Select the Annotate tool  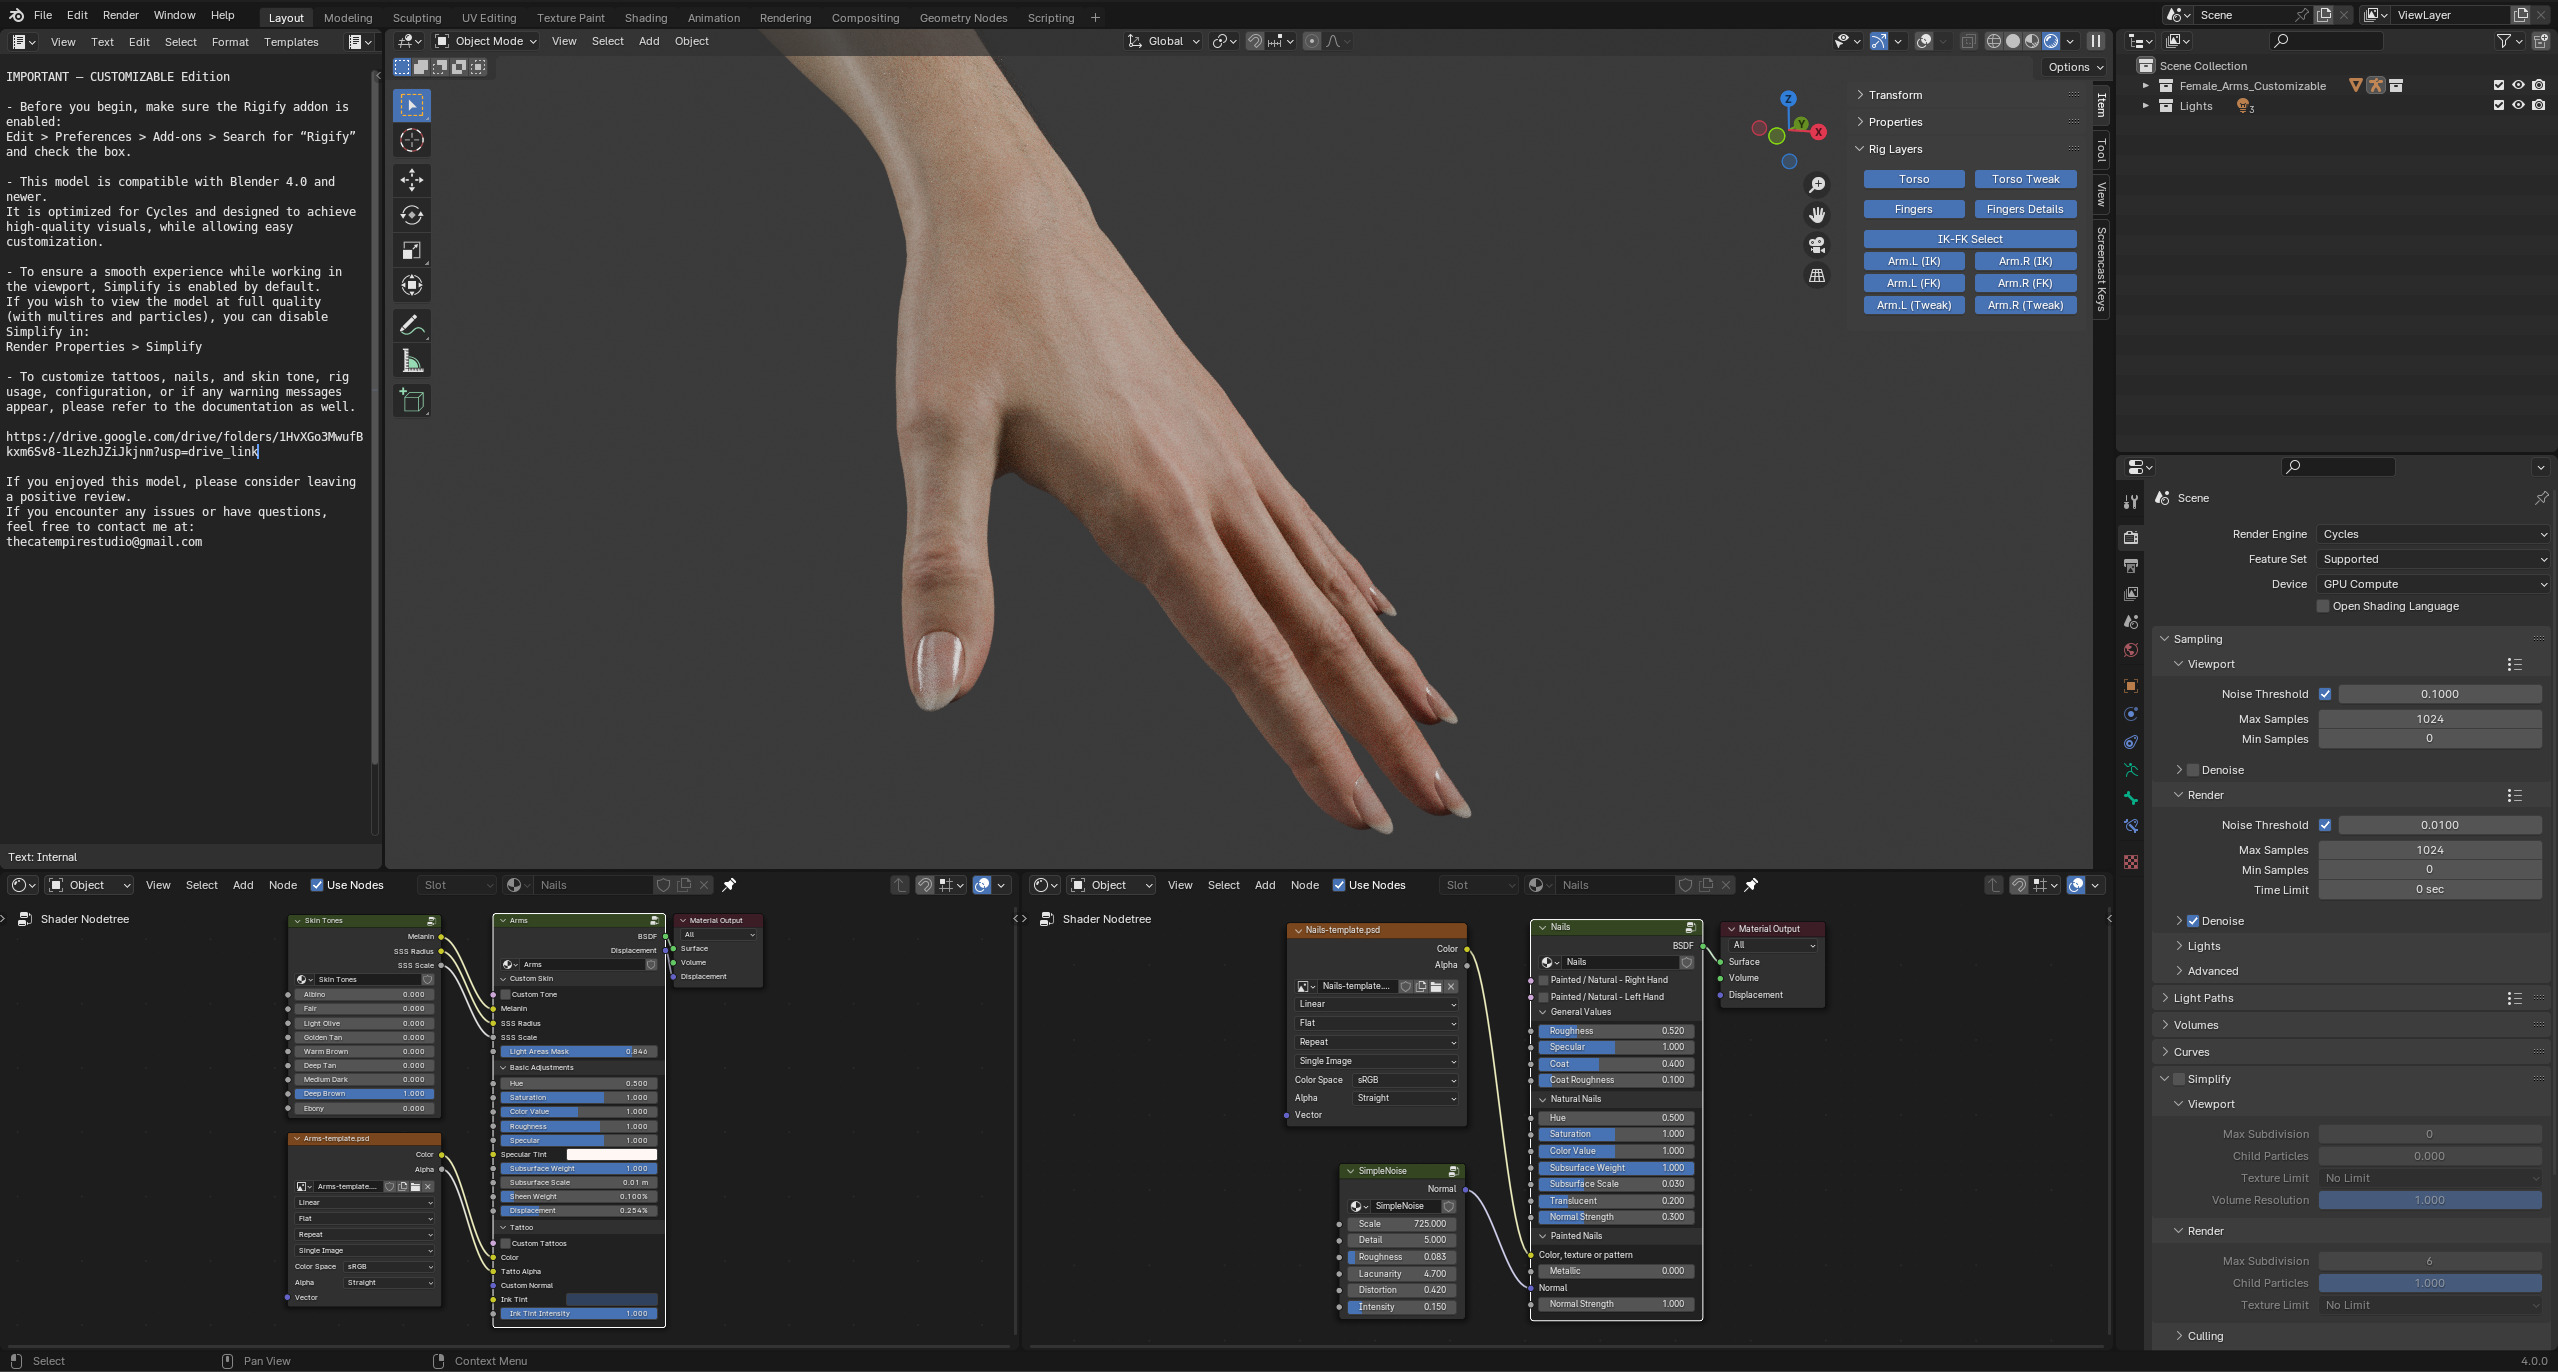click(x=412, y=326)
